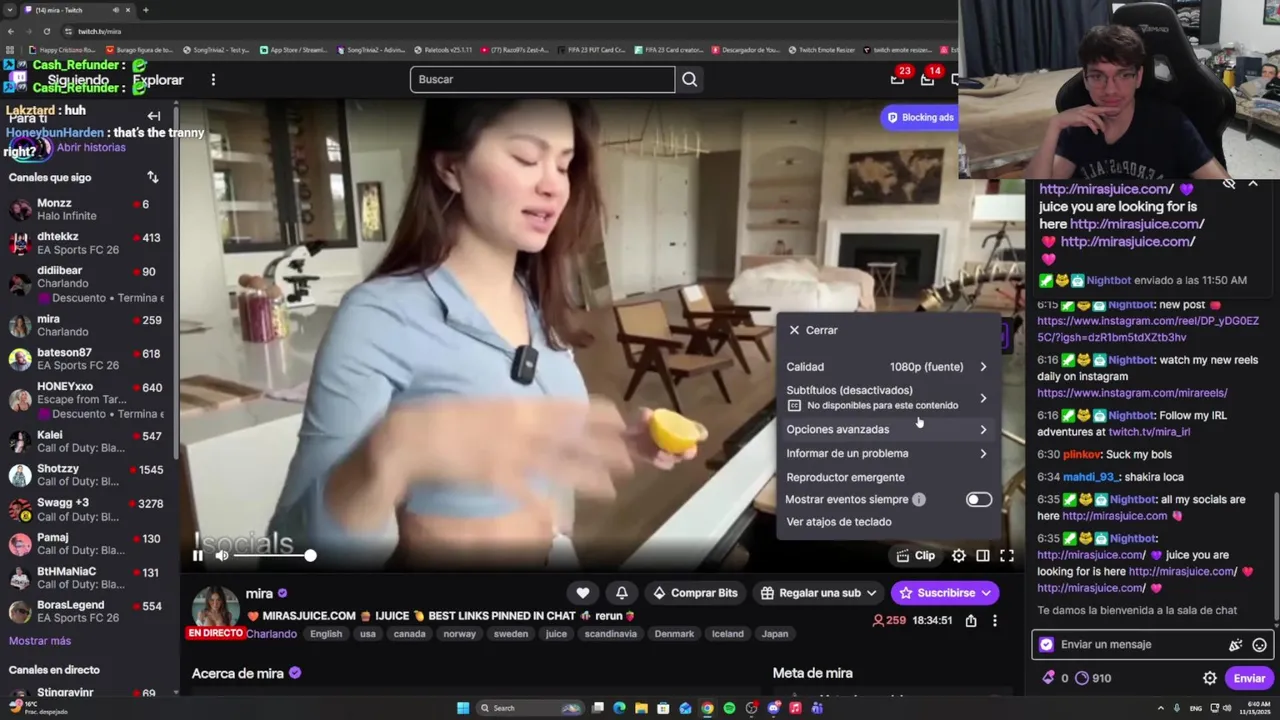The height and width of the screenshot is (720, 1280).
Task: Open Spotify from taskbar
Action: point(729,708)
